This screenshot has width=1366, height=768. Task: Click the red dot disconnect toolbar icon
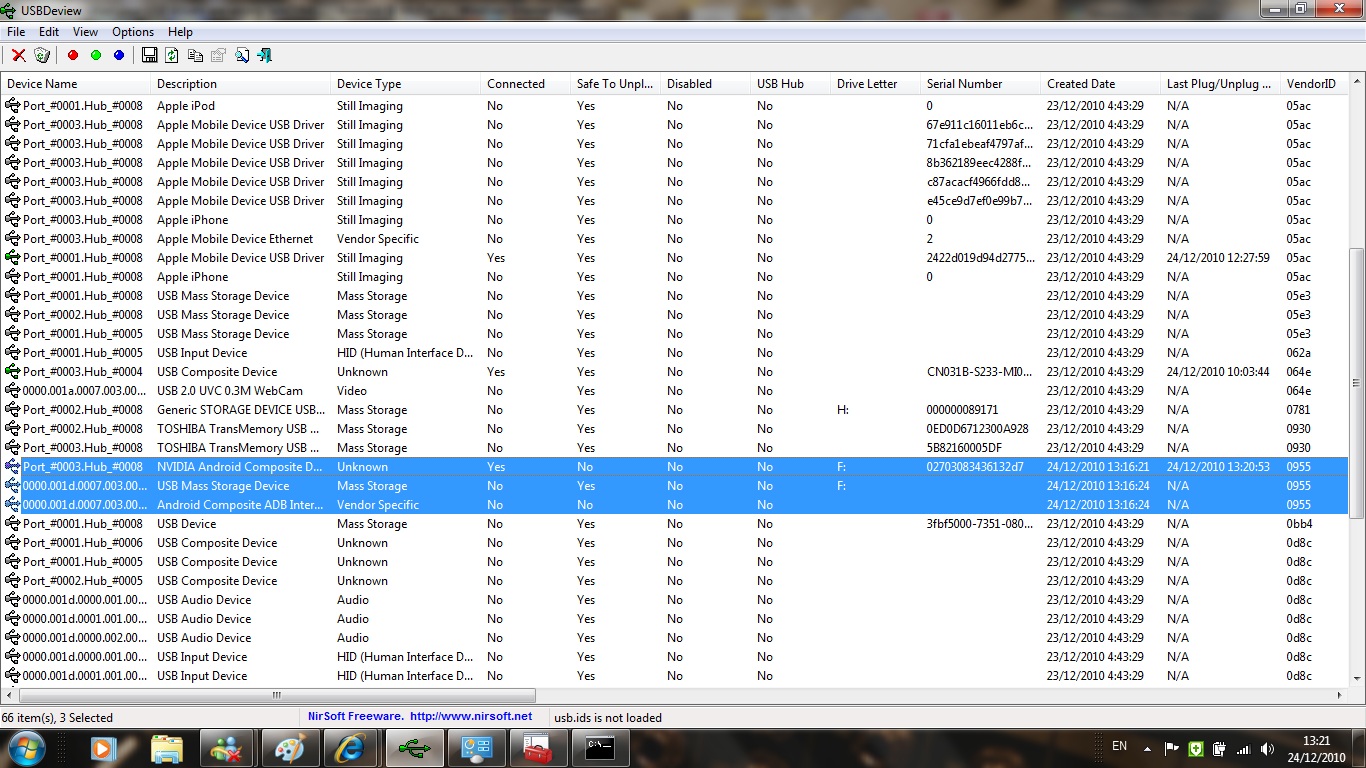(73, 56)
